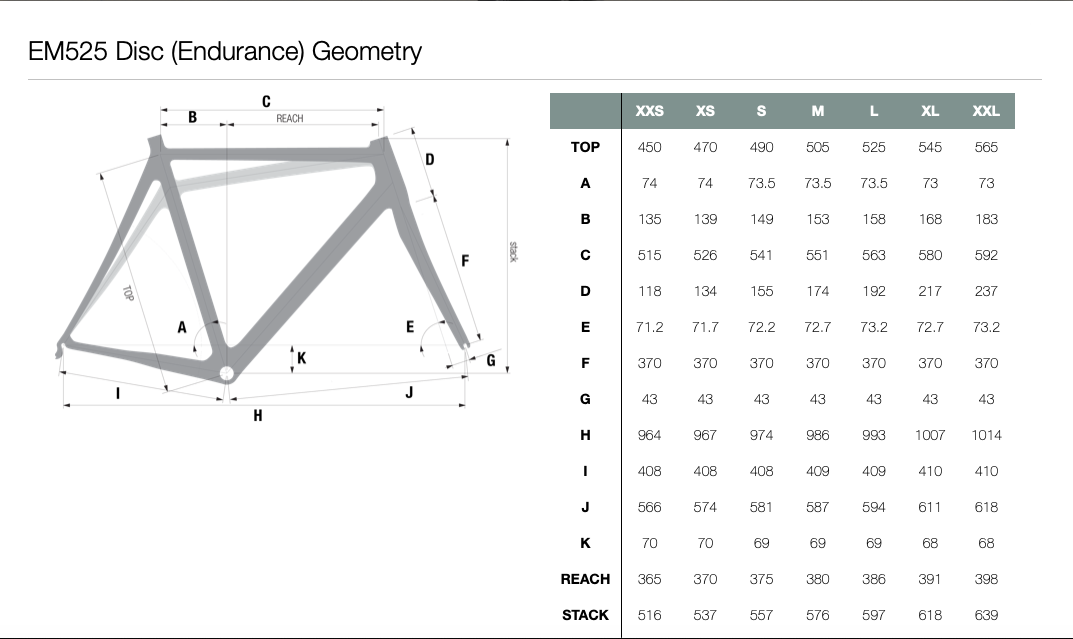This screenshot has height=639, width=1073.
Task: Click the TOP row label
Action: (585, 147)
